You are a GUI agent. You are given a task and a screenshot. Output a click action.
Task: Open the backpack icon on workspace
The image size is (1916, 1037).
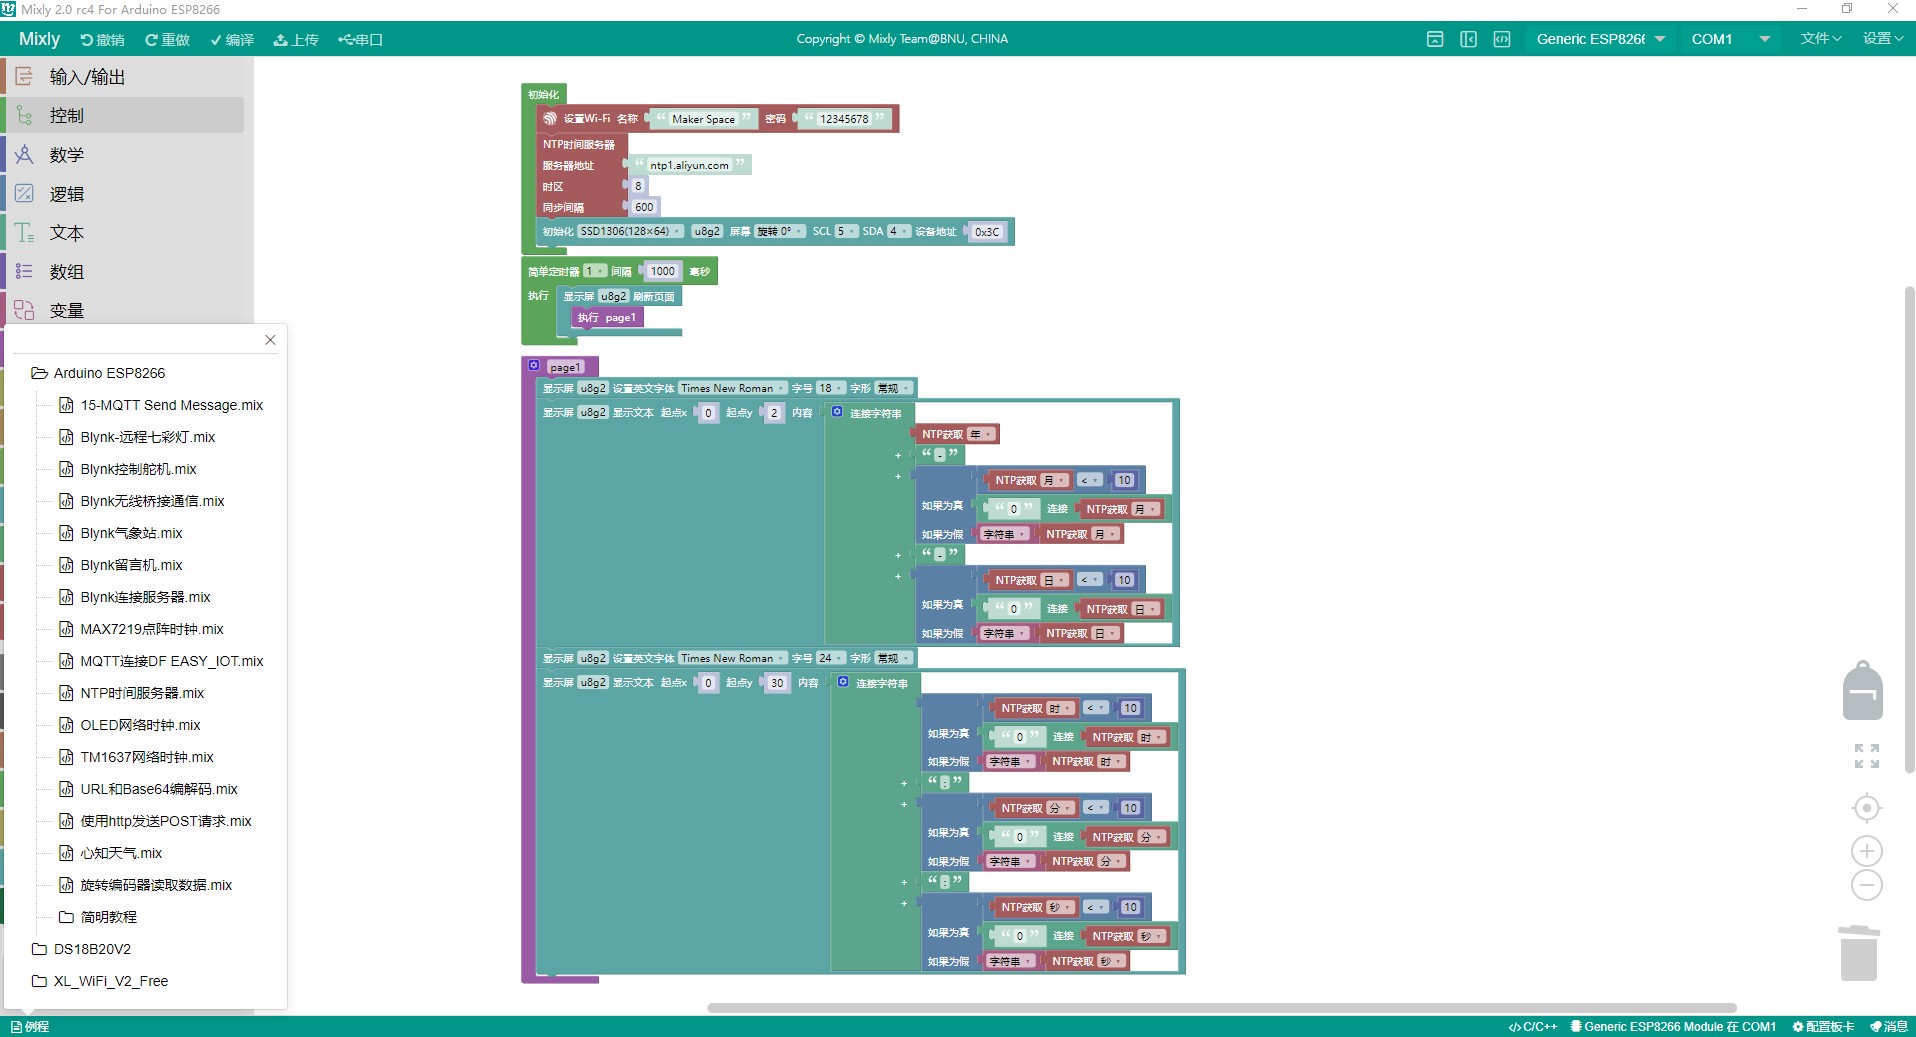(x=1863, y=690)
